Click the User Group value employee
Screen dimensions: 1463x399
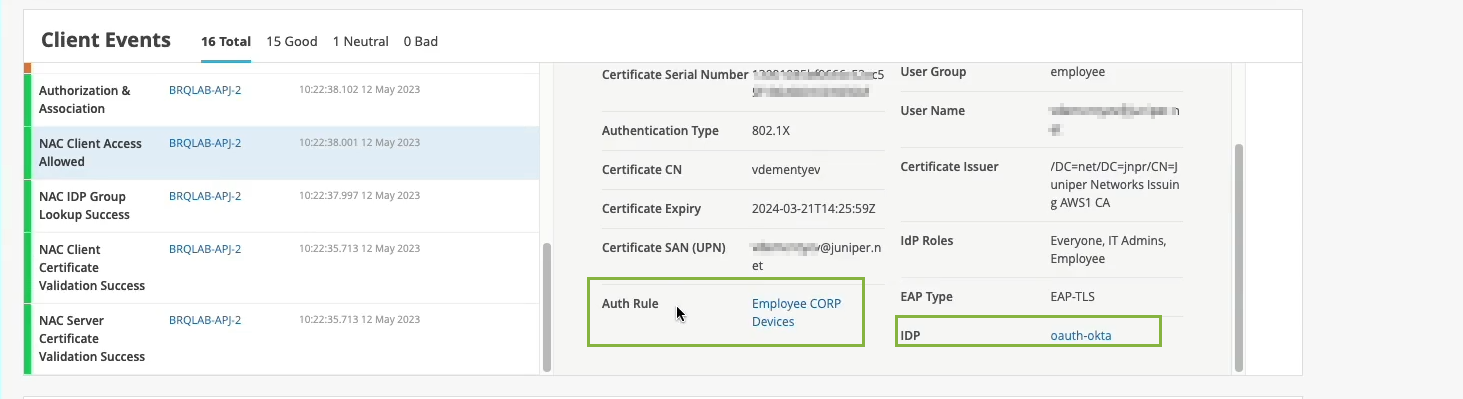[1078, 72]
